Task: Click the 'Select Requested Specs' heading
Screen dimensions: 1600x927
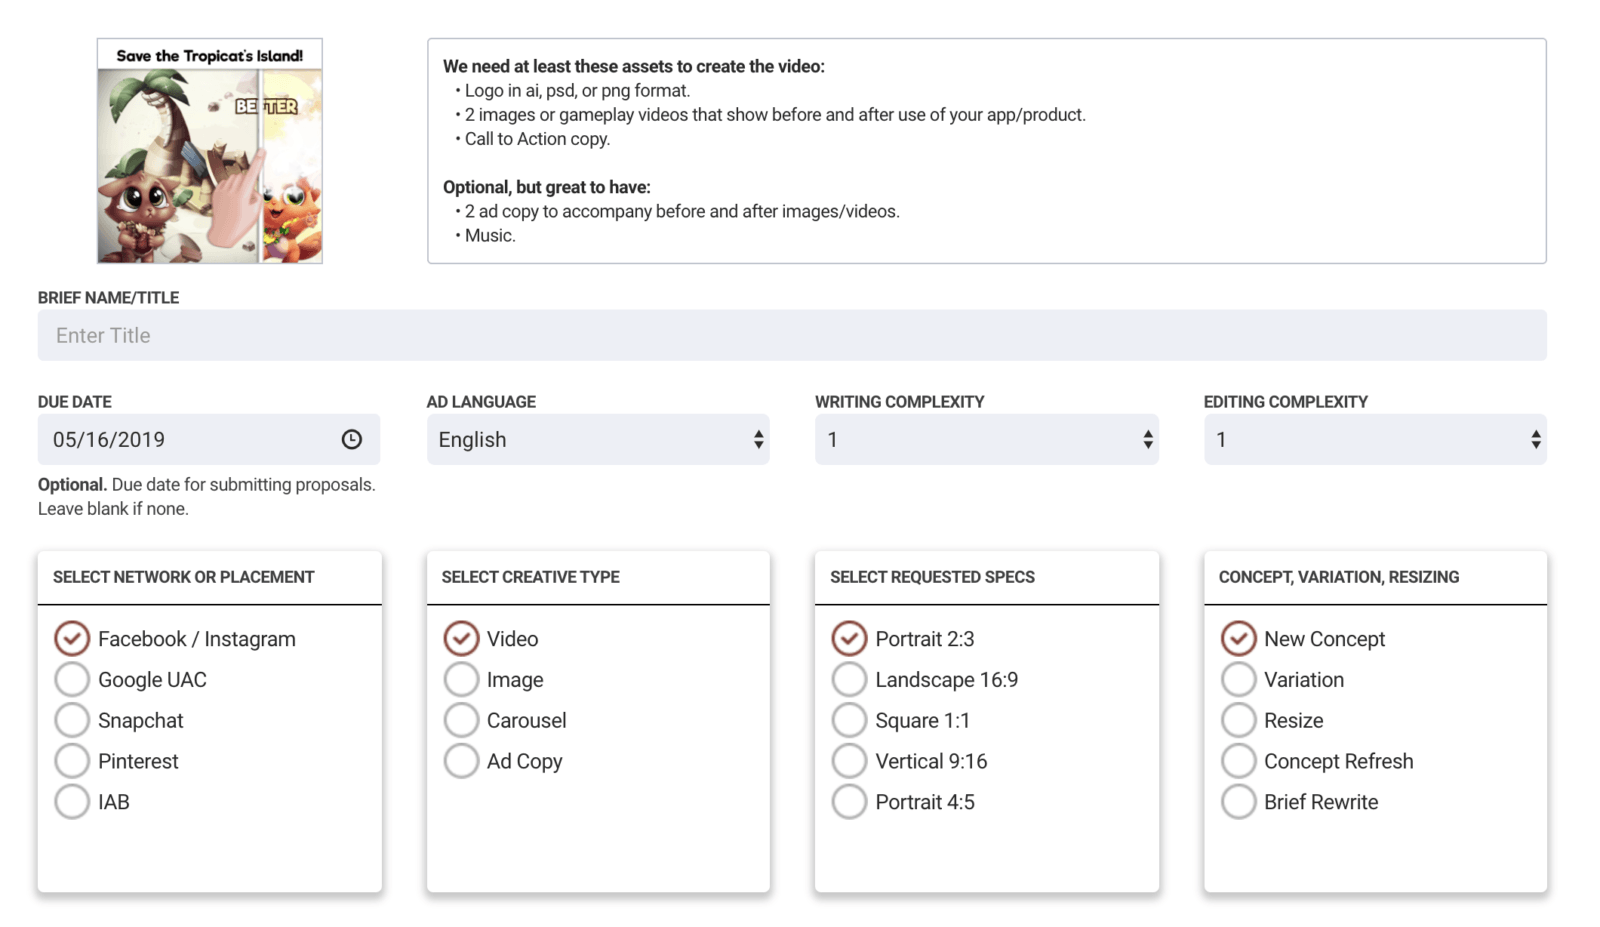Action: click(x=932, y=577)
